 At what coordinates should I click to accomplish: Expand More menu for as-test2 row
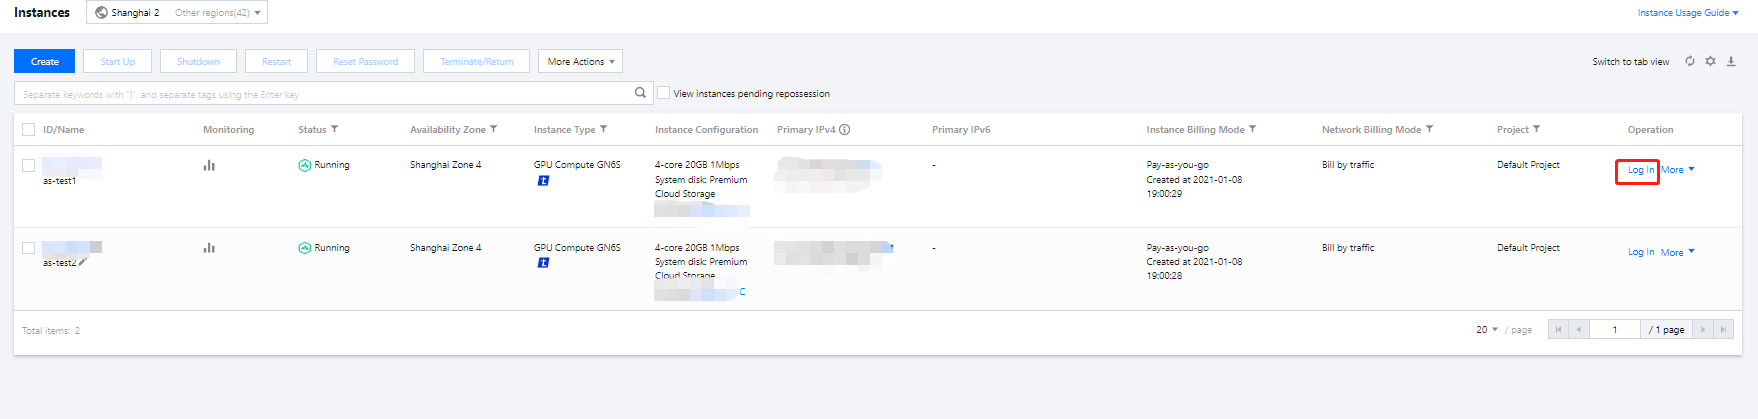click(1677, 252)
